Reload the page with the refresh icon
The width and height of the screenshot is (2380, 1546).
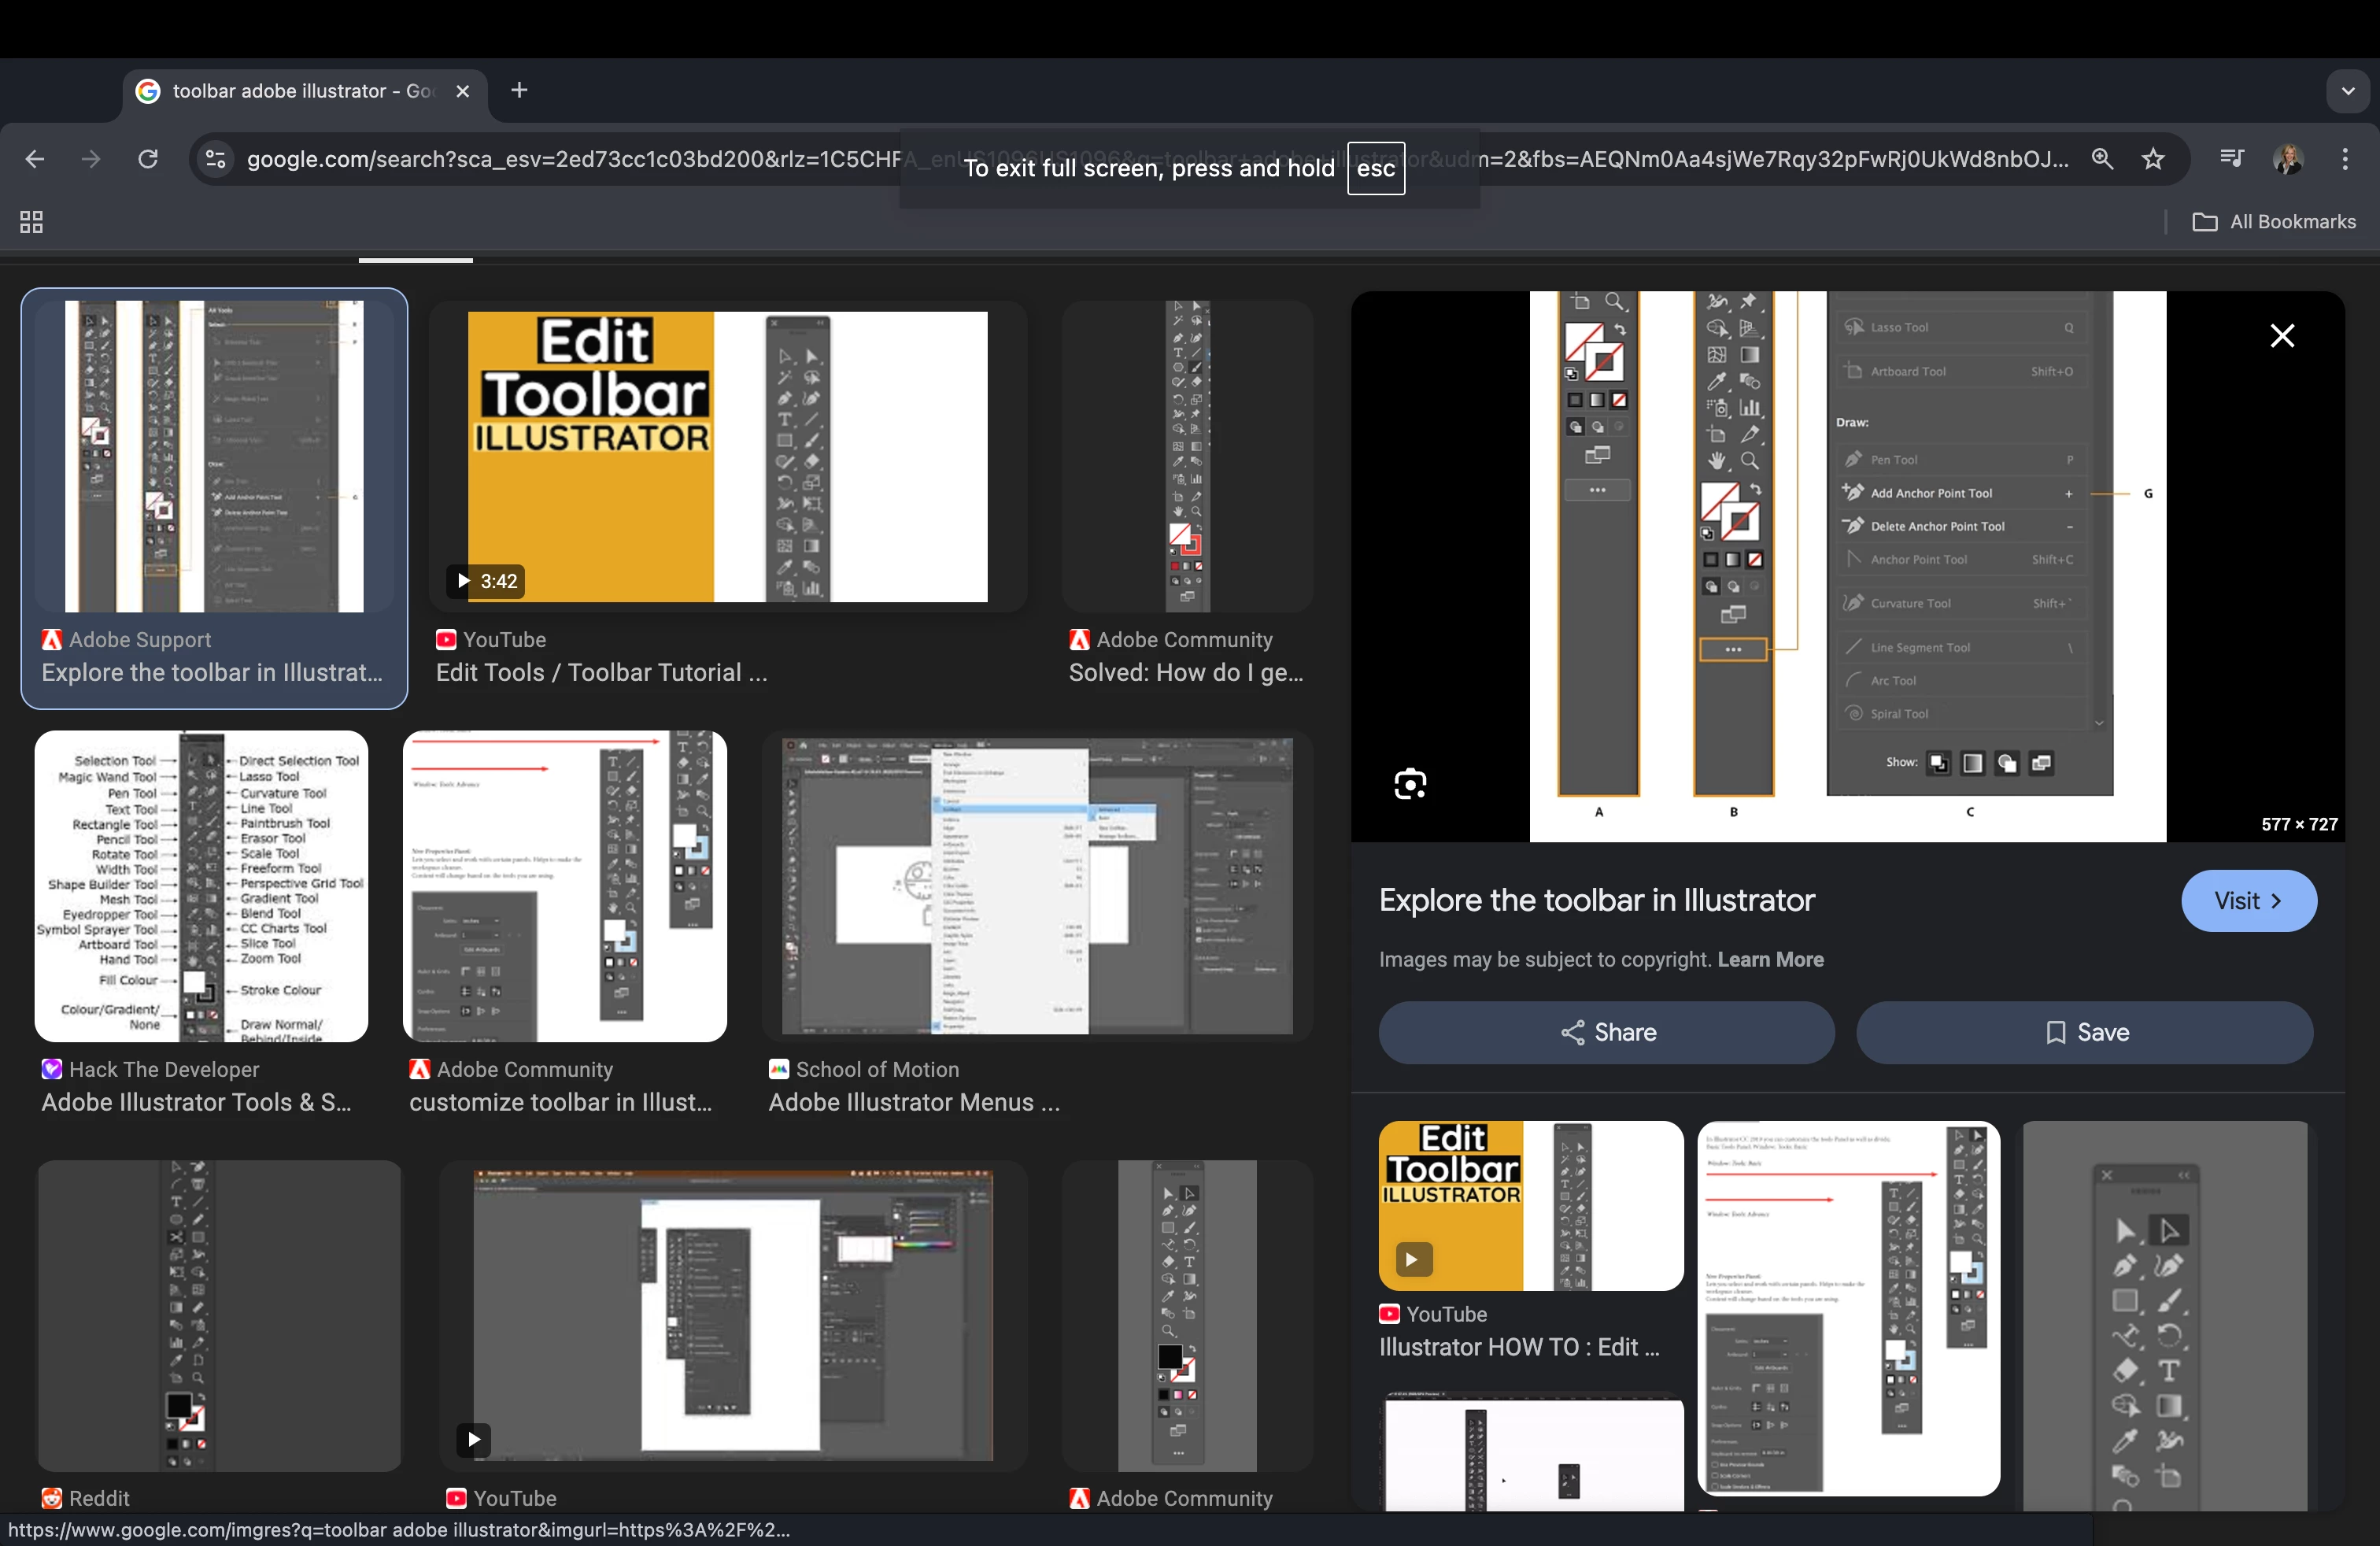click(x=148, y=159)
